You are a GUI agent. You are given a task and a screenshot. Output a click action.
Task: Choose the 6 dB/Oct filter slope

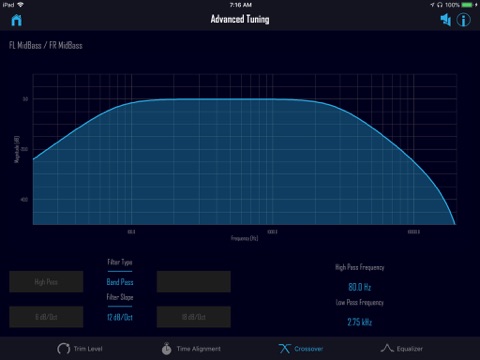point(46,317)
